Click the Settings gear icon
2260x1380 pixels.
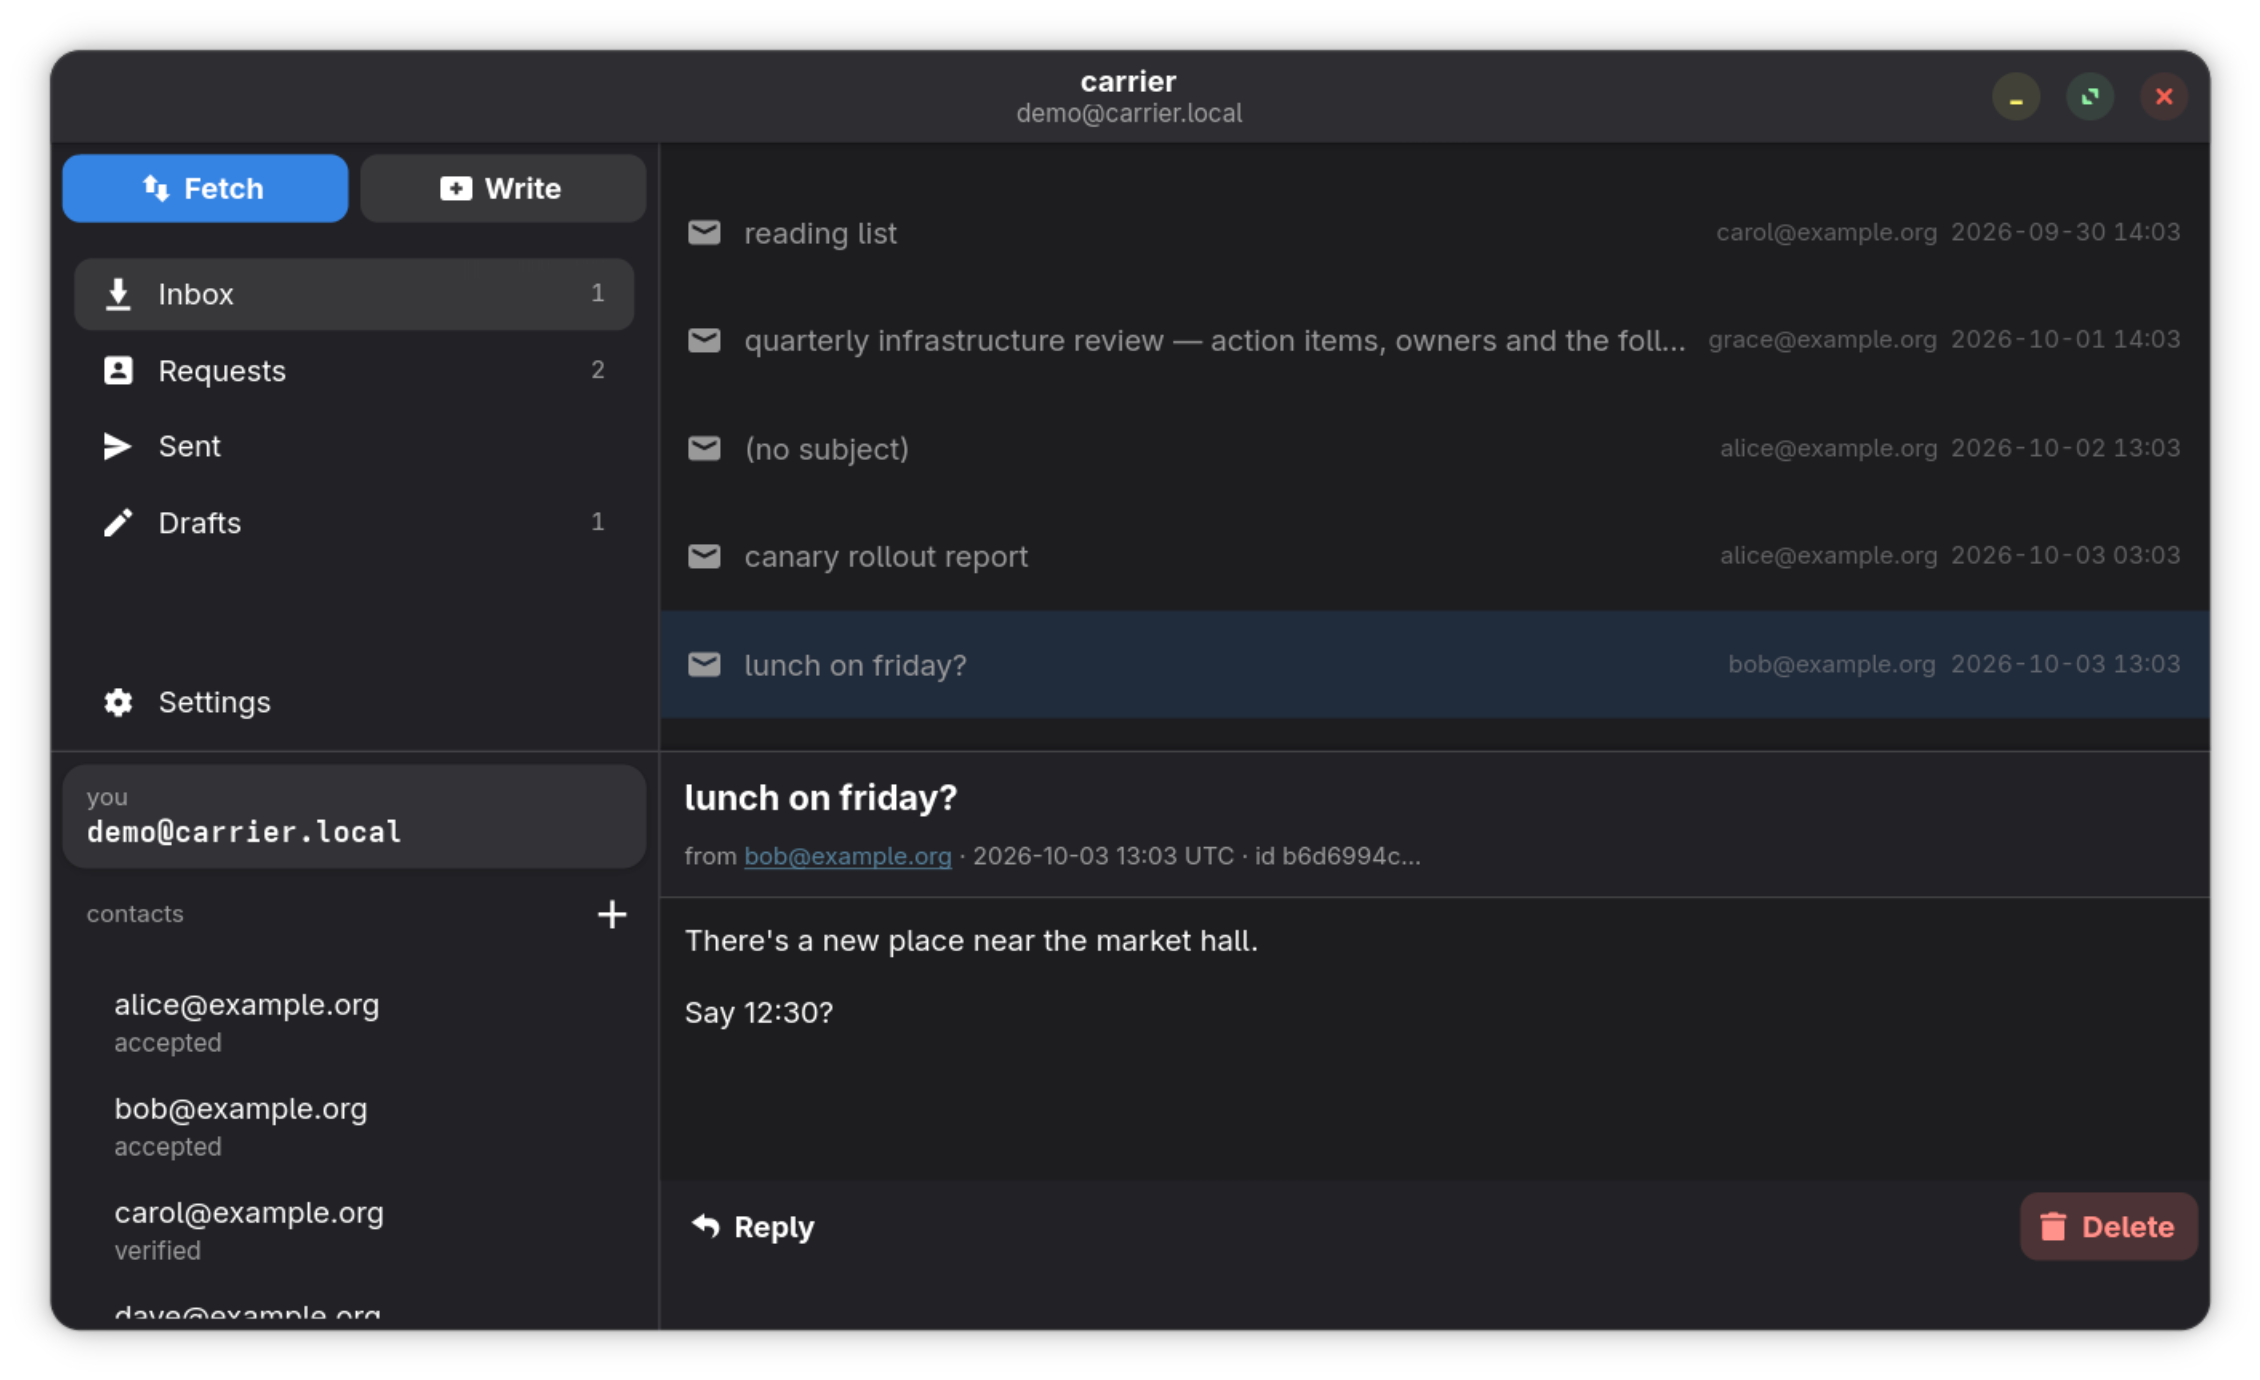(x=118, y=702)
